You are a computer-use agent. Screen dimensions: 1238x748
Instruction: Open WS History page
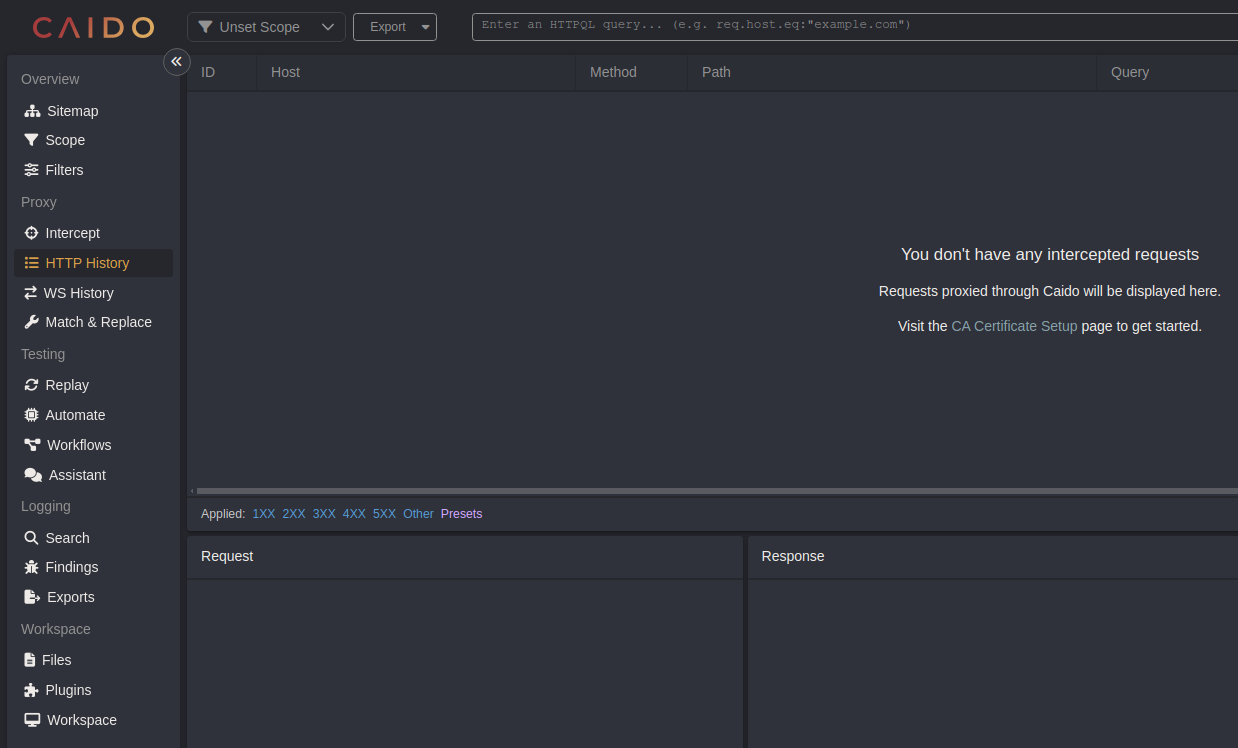93,293
